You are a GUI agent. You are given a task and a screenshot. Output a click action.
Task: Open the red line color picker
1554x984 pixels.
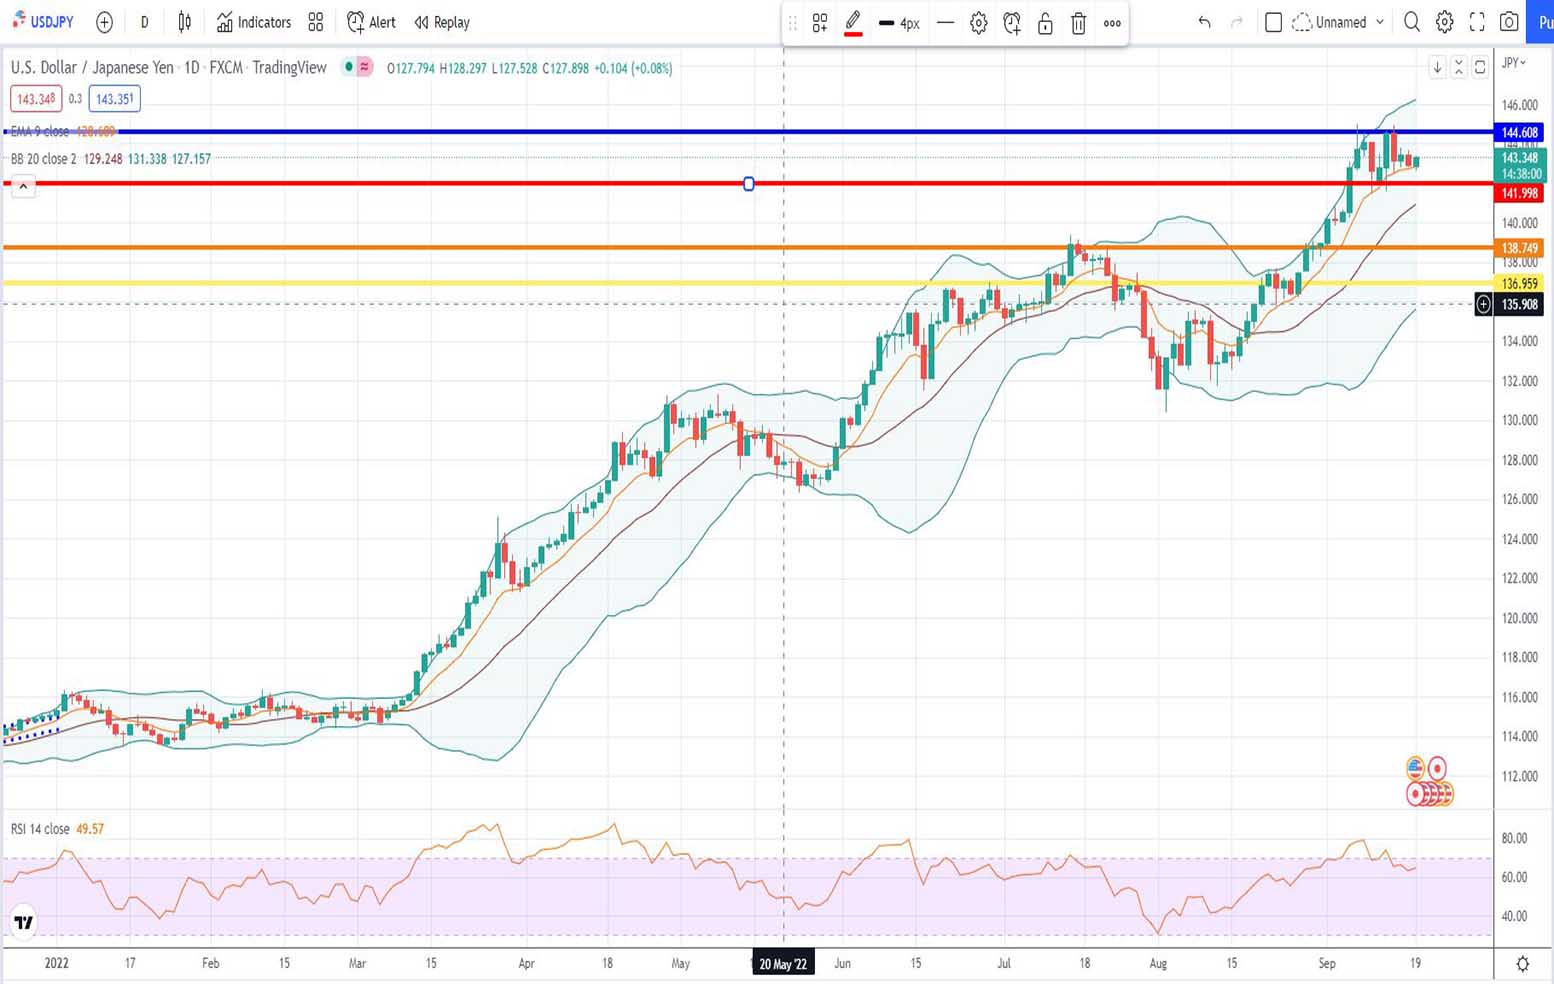point(852,23)
